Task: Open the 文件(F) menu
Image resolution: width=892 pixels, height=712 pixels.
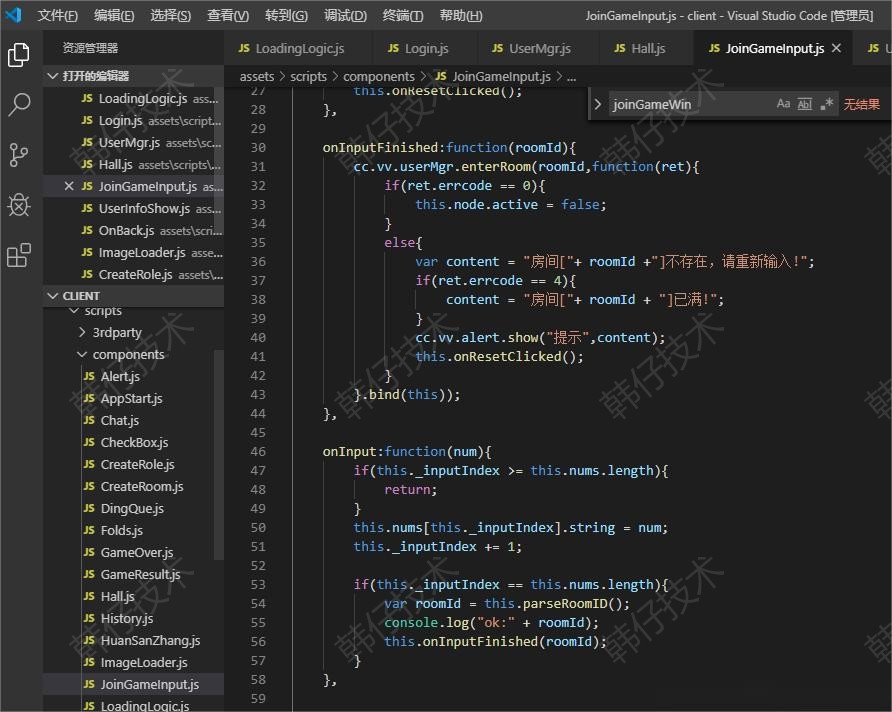Action: click(x=57, y=15)
